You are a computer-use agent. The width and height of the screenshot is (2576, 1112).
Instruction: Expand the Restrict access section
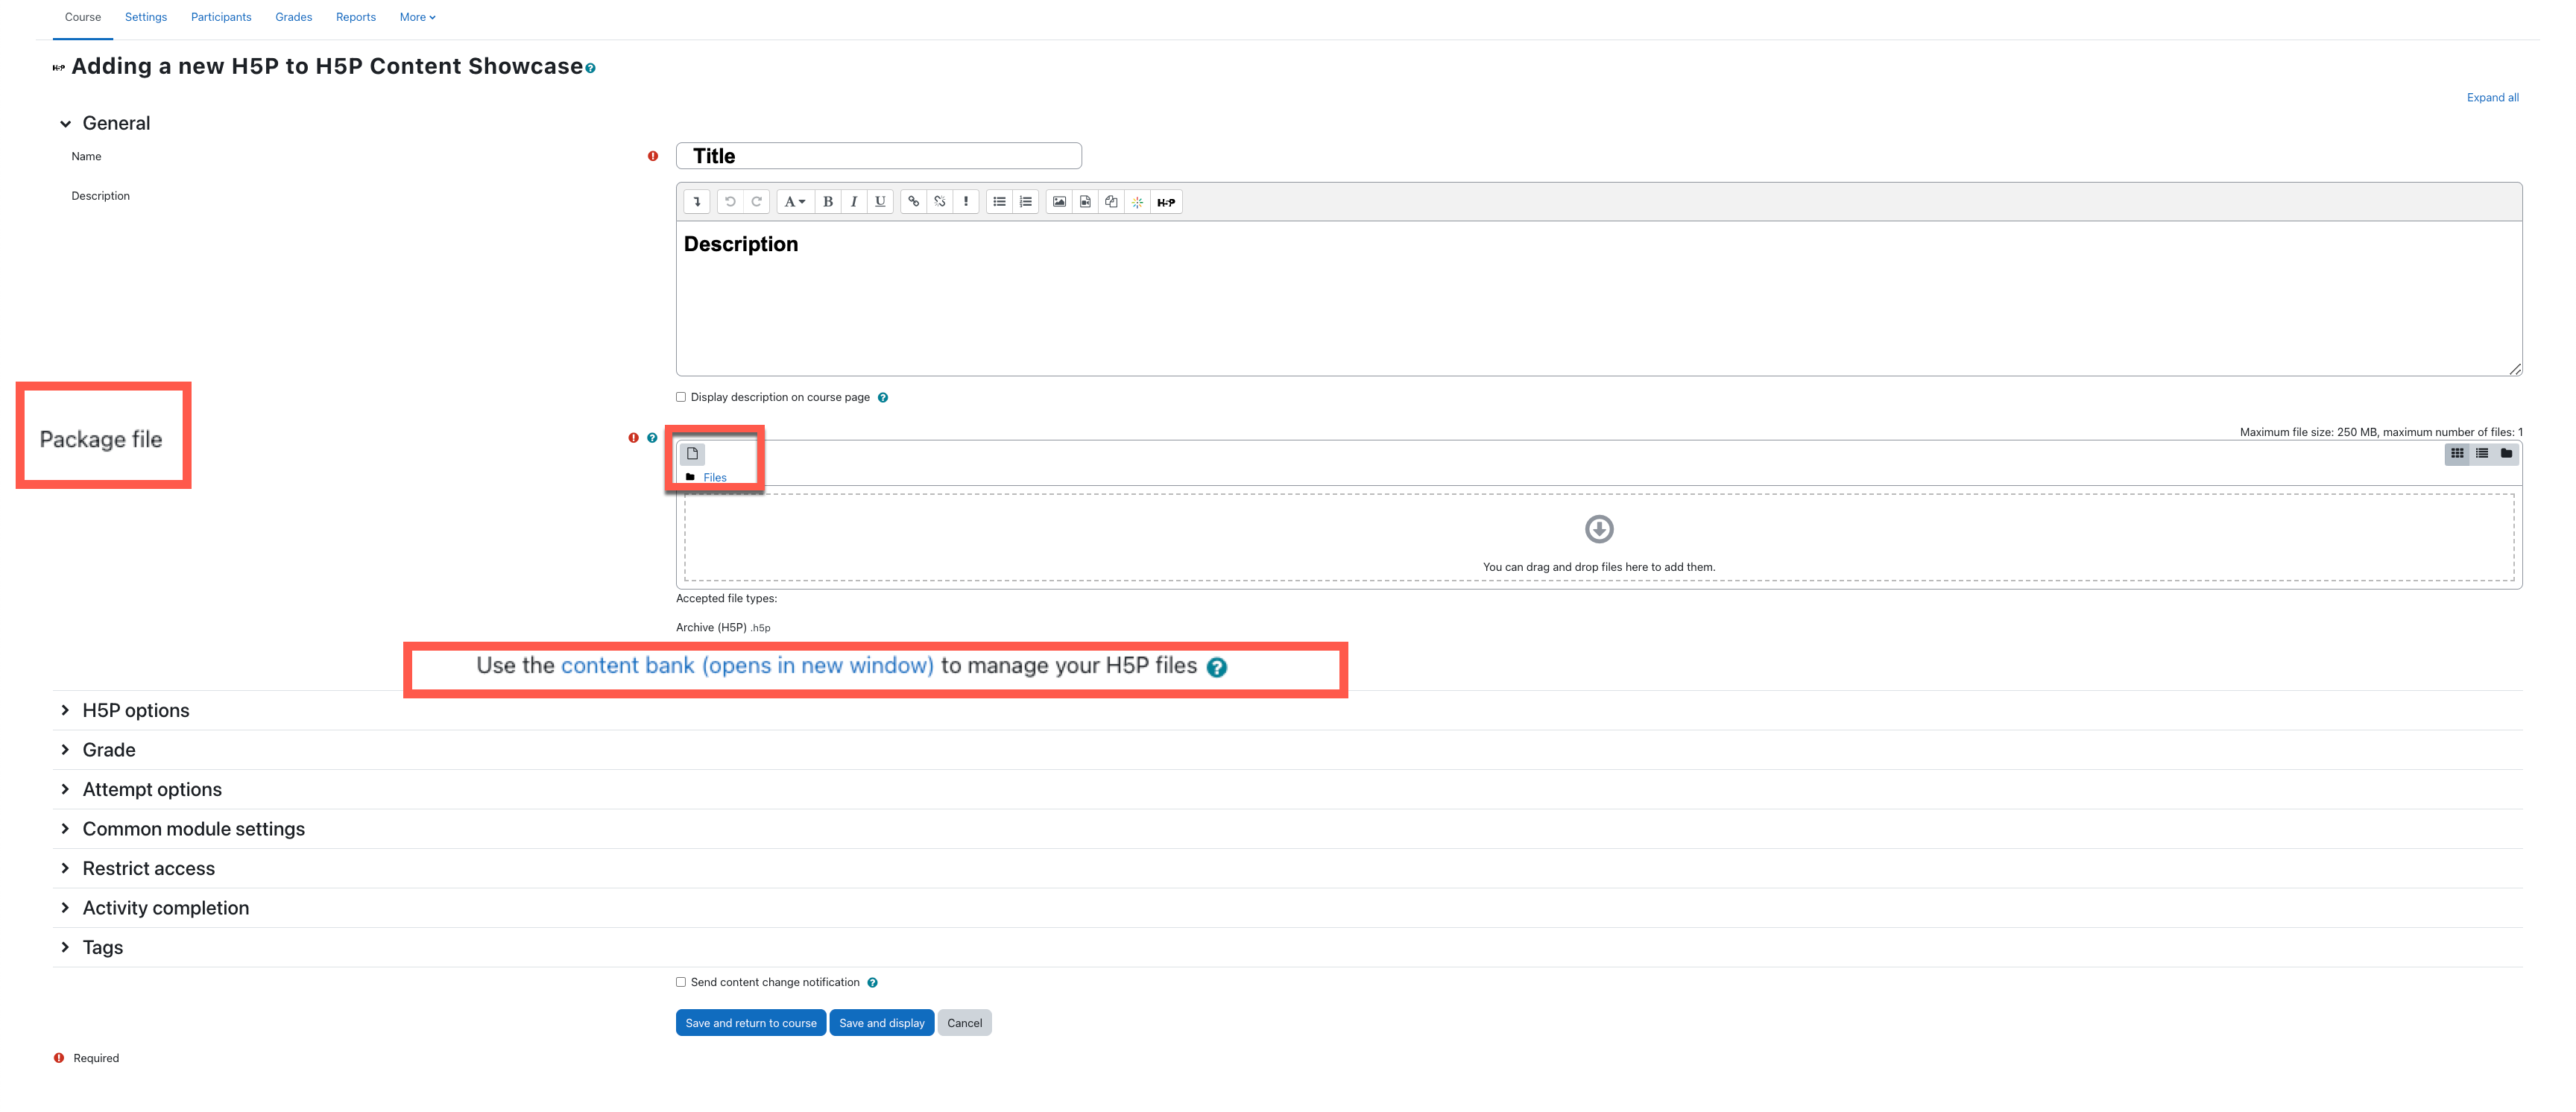tap(148, 868)
